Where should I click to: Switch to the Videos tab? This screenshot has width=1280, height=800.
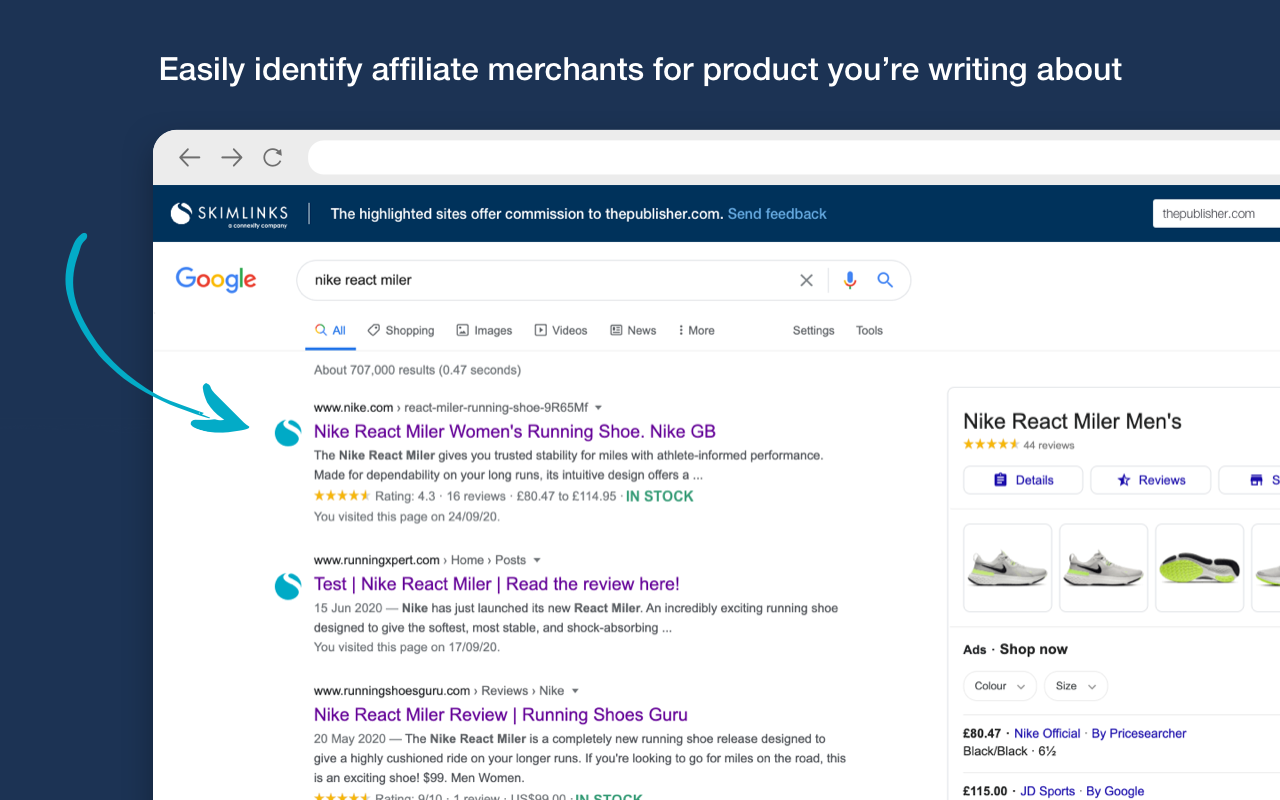click(x=561, y=330)
